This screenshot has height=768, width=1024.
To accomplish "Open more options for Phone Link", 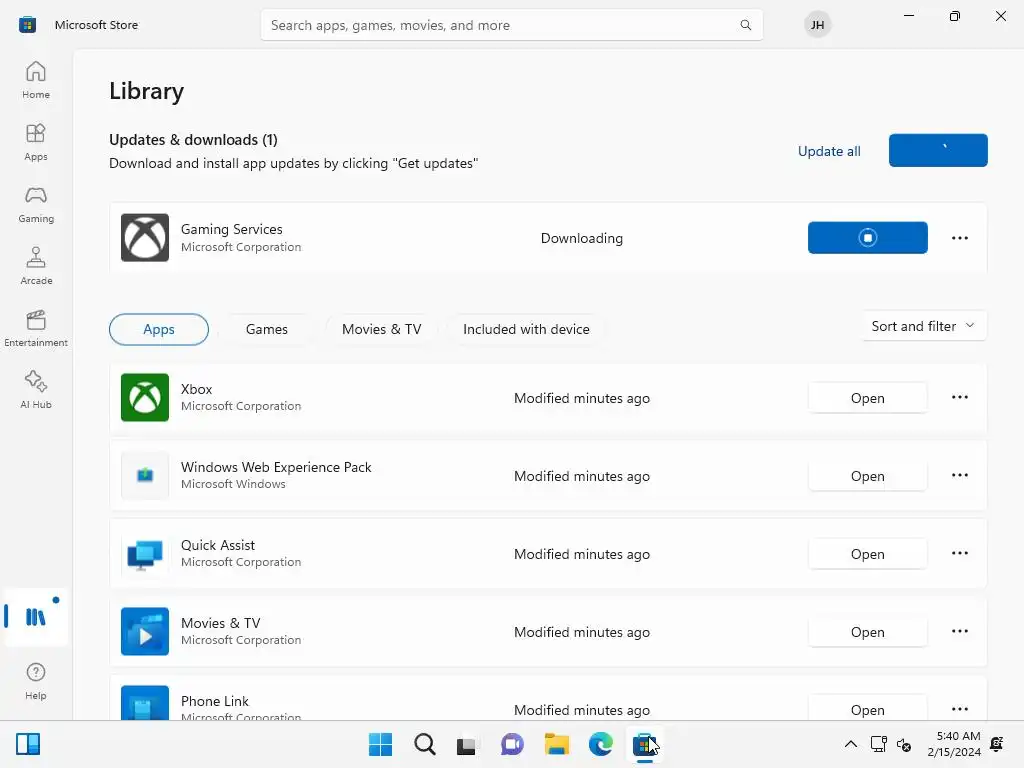I will (x=959, y=709).
